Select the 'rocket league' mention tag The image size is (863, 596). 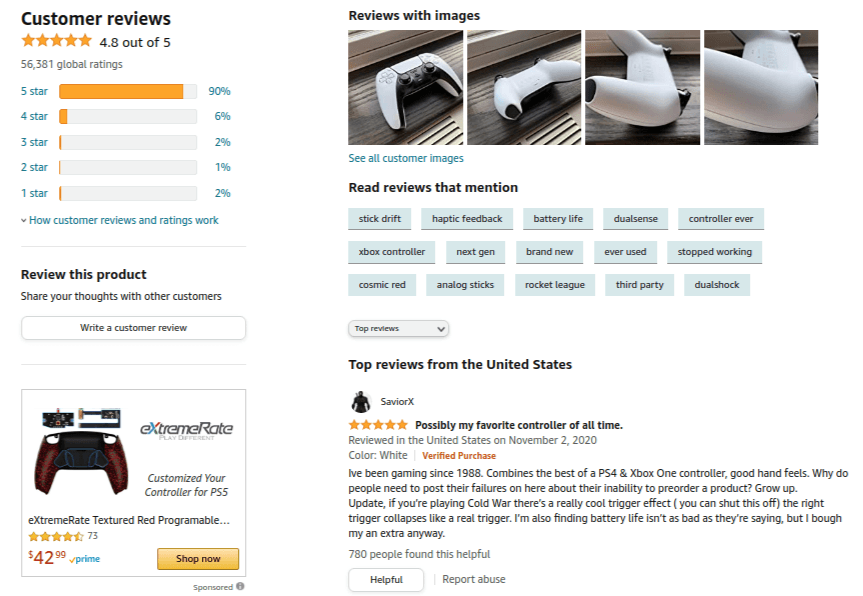(555, 284)
